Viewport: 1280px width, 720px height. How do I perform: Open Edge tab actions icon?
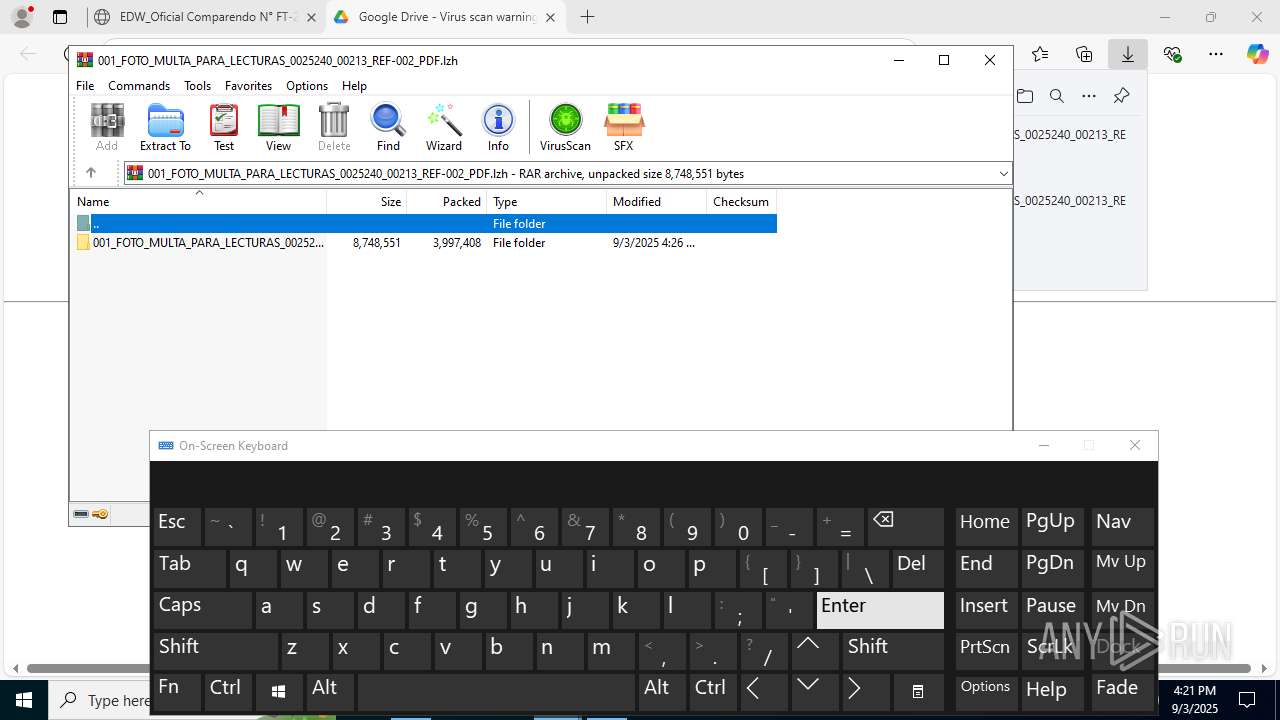click(60, 17)
